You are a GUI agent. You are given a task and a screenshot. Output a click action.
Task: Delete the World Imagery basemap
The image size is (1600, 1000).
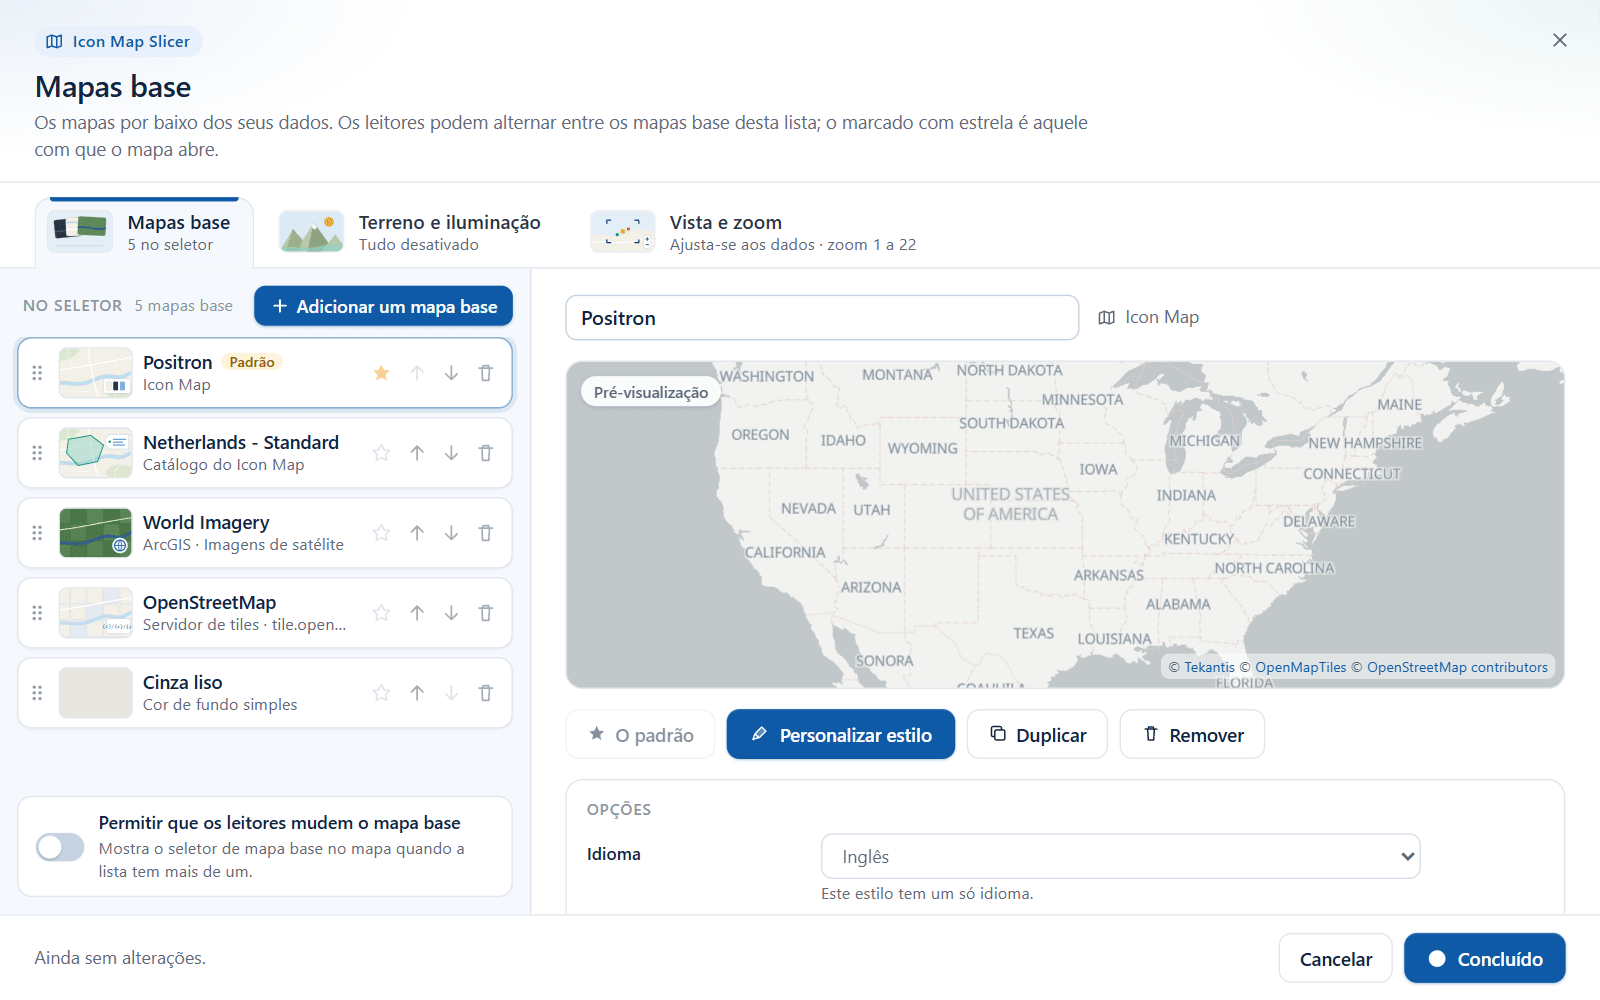[486, 533]
